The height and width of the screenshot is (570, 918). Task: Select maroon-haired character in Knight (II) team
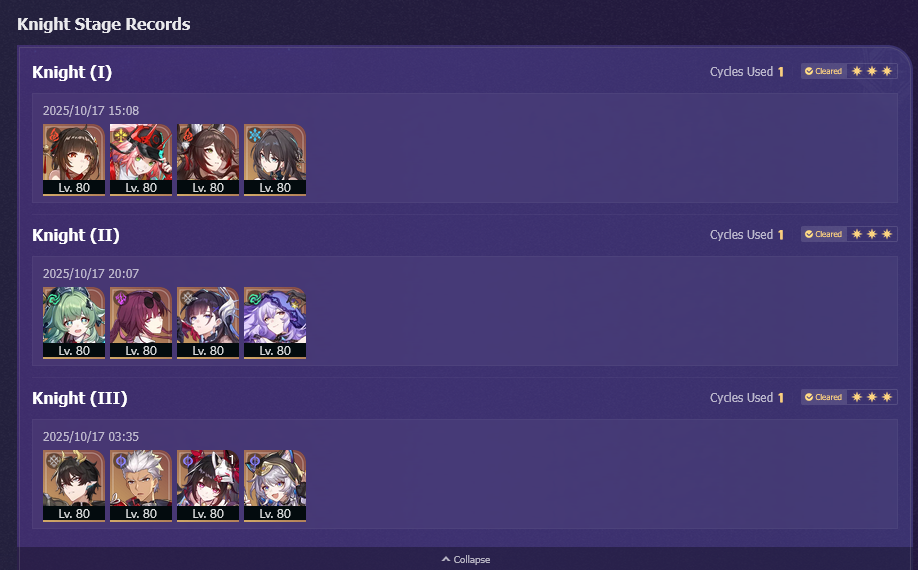click(141, 322)
